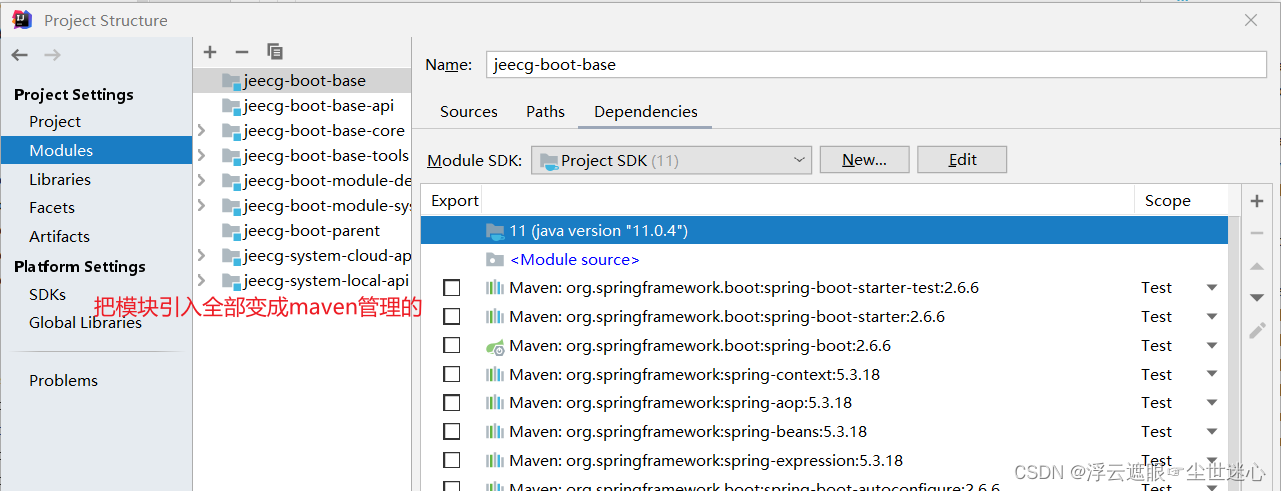This screenshot has width=1281, height=491.
Task: Open the Problems section
Action: 63,381
